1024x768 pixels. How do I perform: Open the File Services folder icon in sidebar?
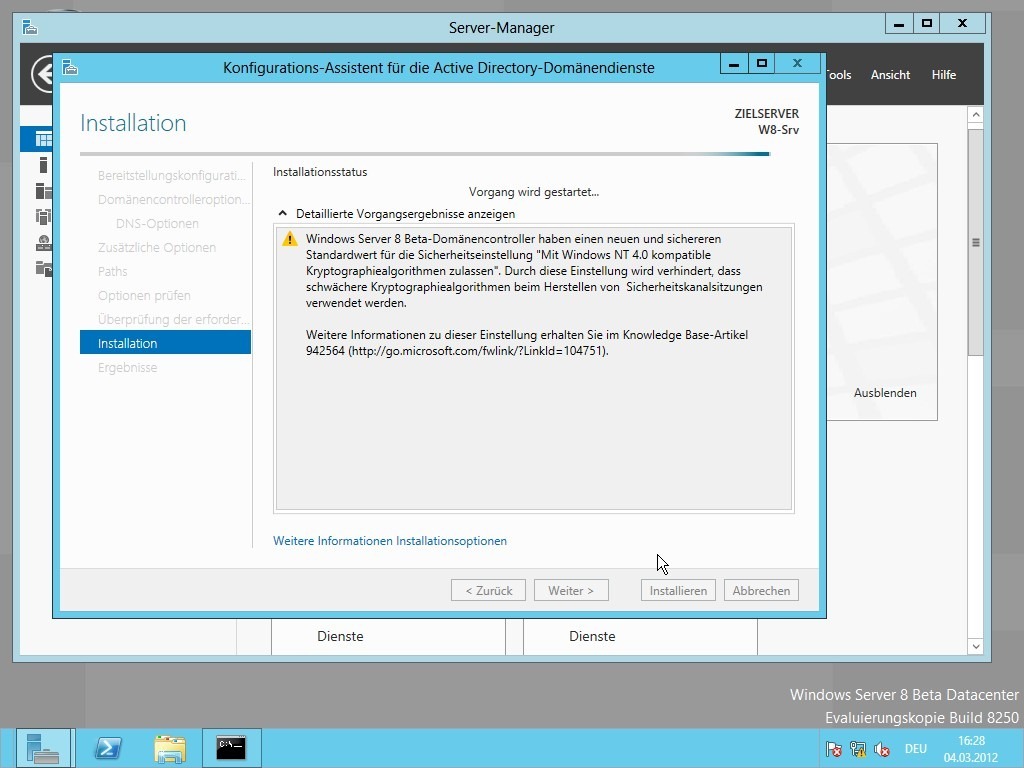pos(43,268)
